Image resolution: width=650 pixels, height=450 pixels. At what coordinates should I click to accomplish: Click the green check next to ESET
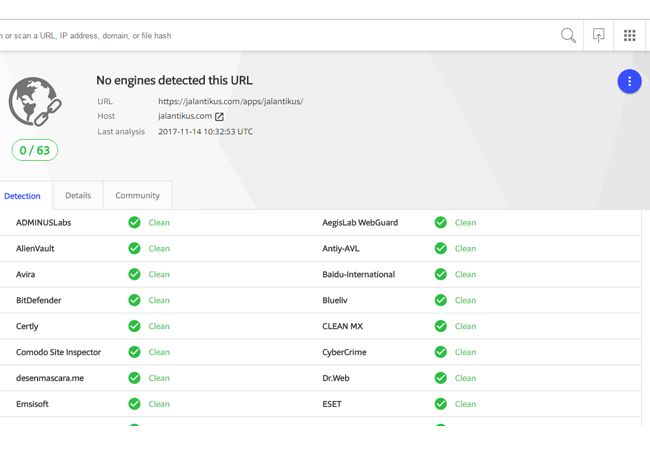point(441,404)
